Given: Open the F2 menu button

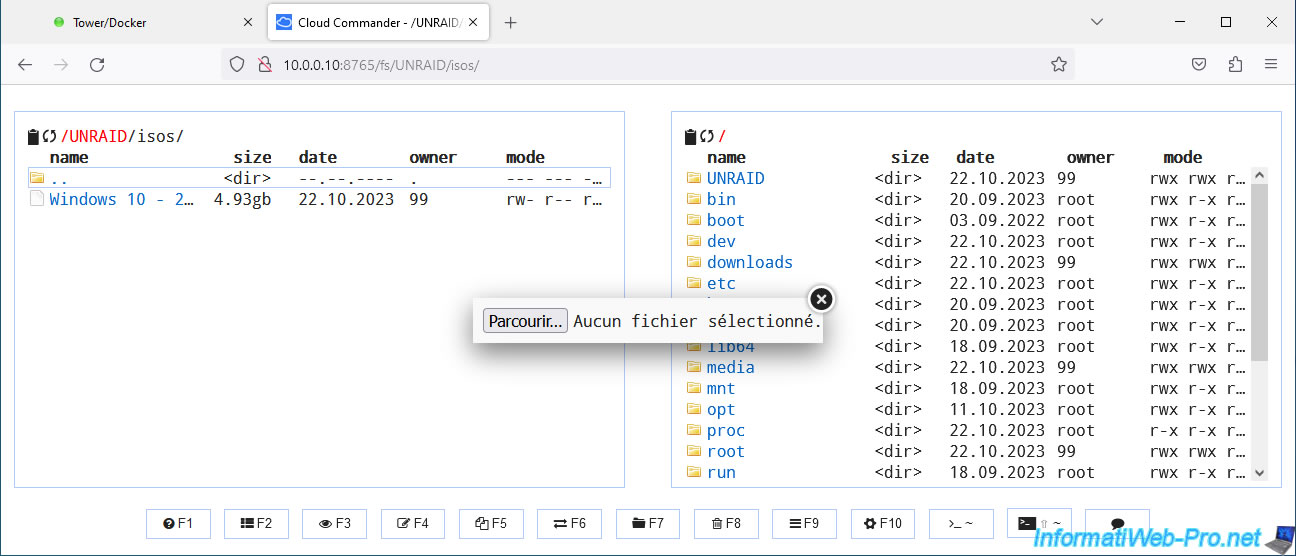Looking at the screenshot, I should pos(256,523).
